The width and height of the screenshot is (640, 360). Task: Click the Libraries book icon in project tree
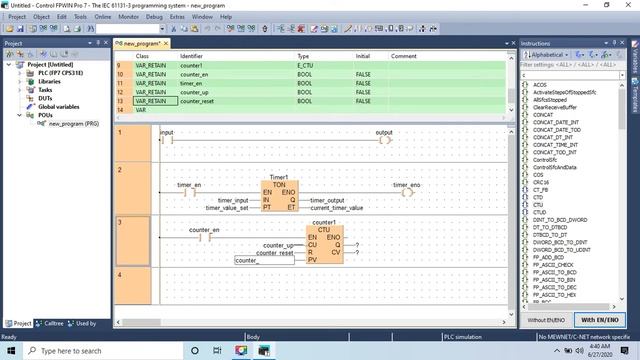pos(31,82)
